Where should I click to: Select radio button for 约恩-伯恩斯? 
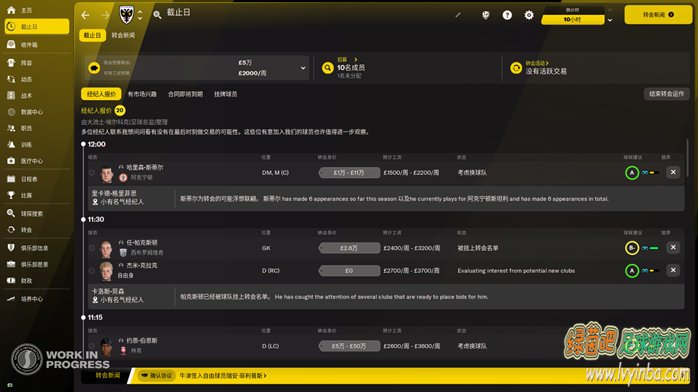pos(92,346)
